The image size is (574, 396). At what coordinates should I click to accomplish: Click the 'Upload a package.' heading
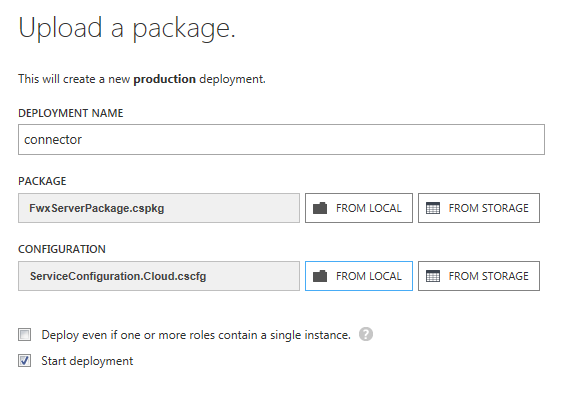(127, 29)
